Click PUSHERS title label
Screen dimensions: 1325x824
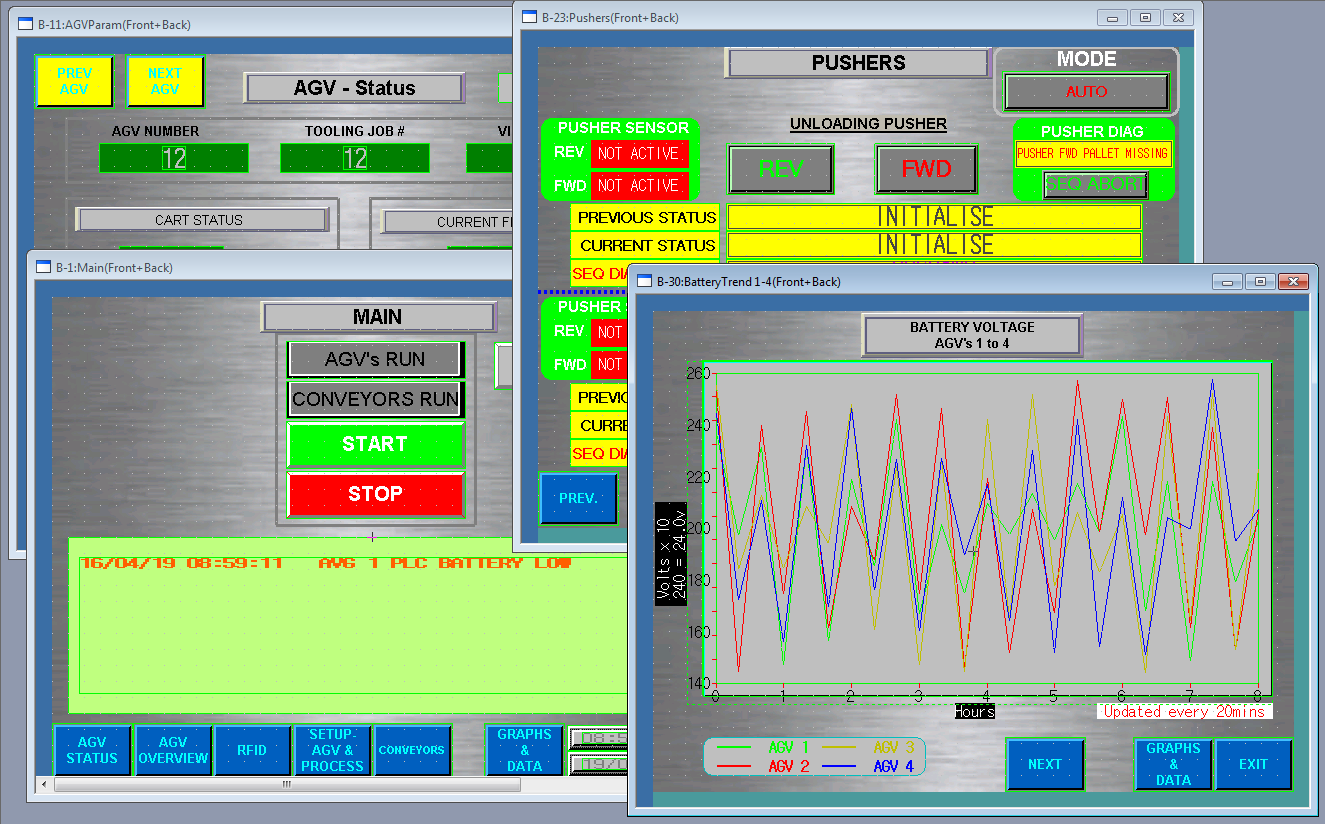(858, 63)
